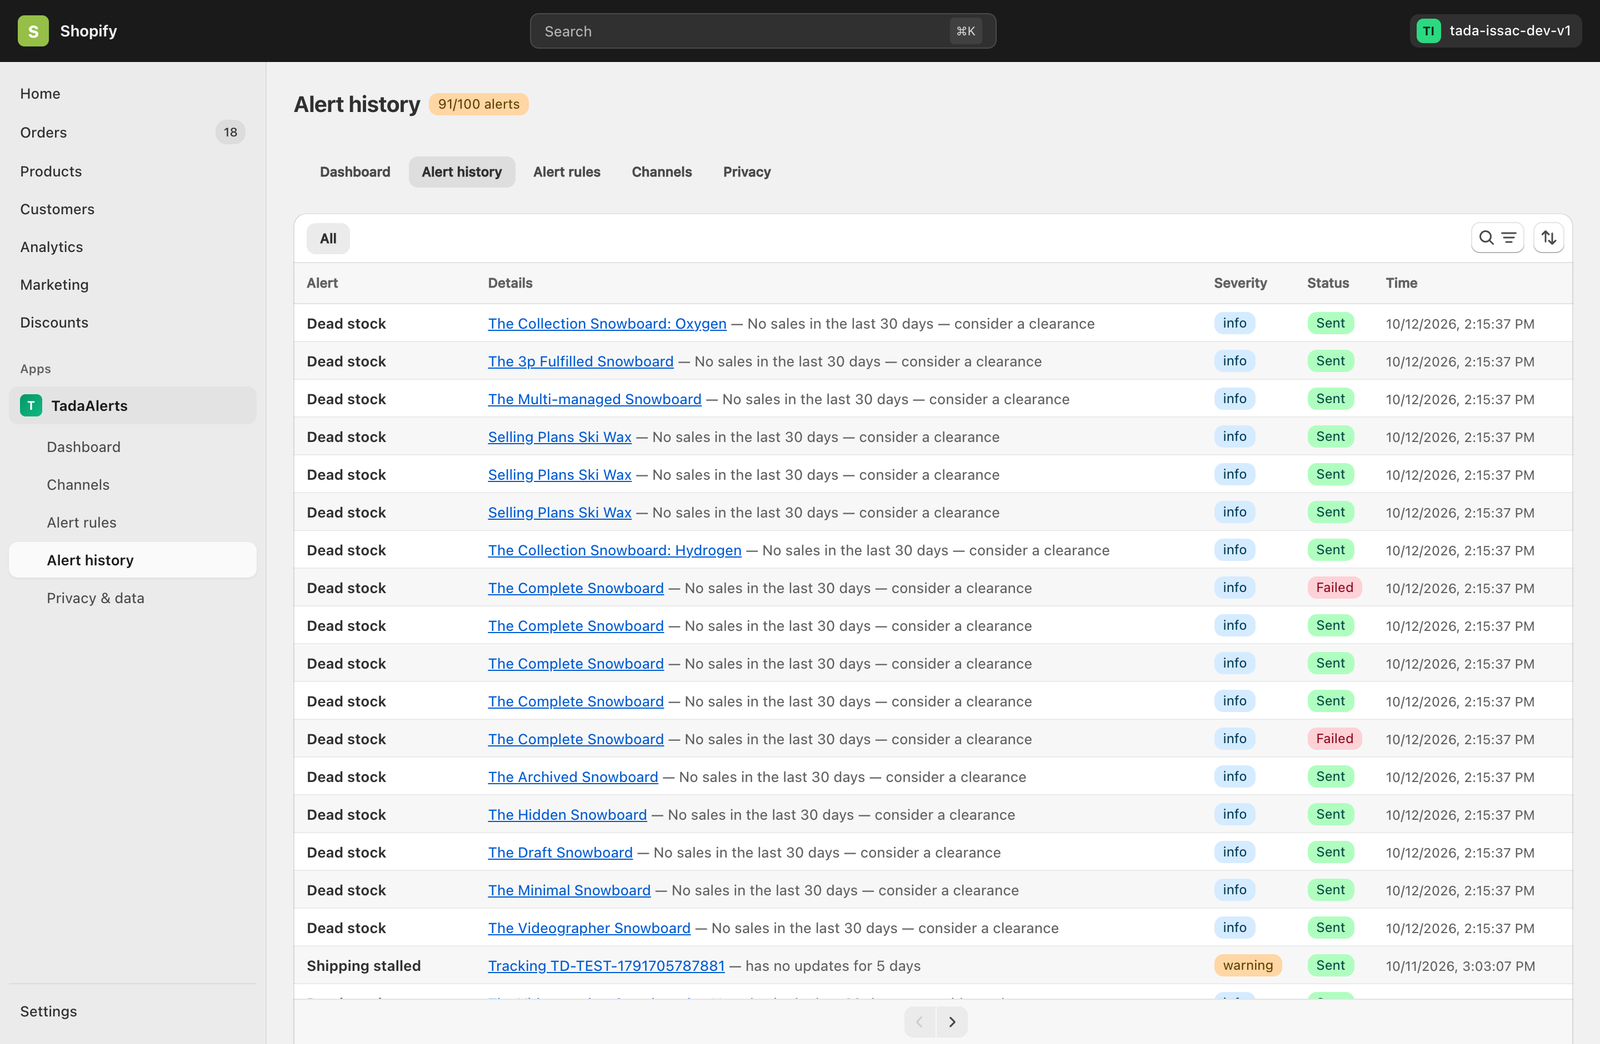This screenshot has height=1044, width=1600.
Task: Click the Shopify logo icon
Action: pos(33,31)
